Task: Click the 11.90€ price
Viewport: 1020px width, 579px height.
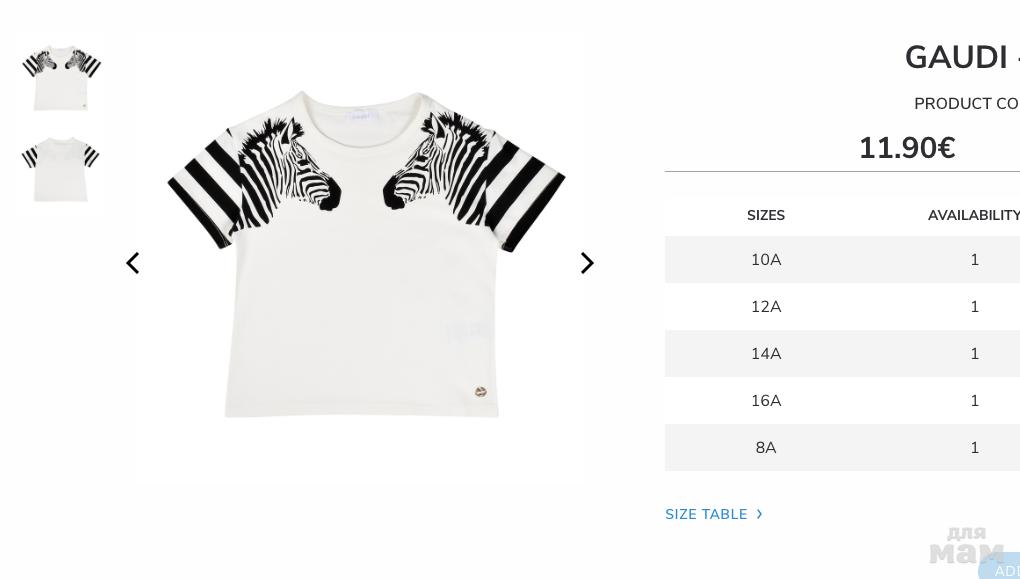Action: (907, 148)
